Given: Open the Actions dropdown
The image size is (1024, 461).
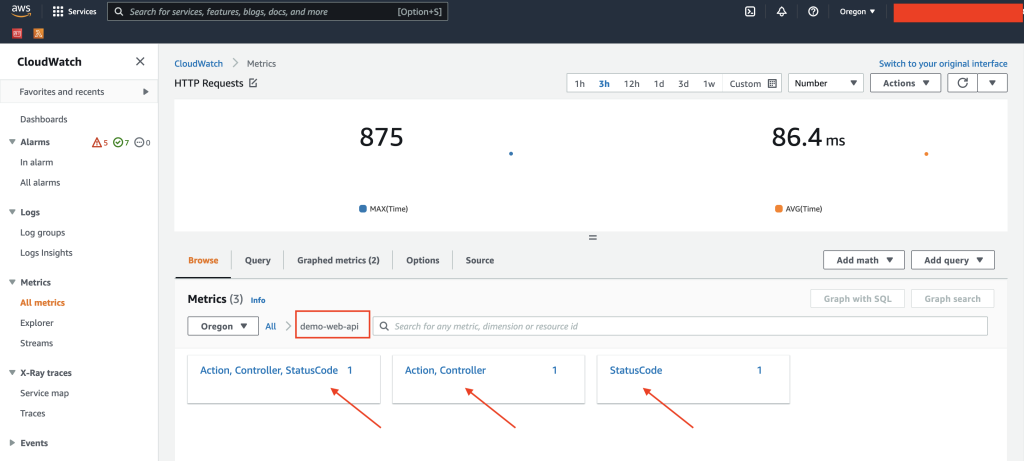Looking at the screenshot, I should (x=905, y=83).
